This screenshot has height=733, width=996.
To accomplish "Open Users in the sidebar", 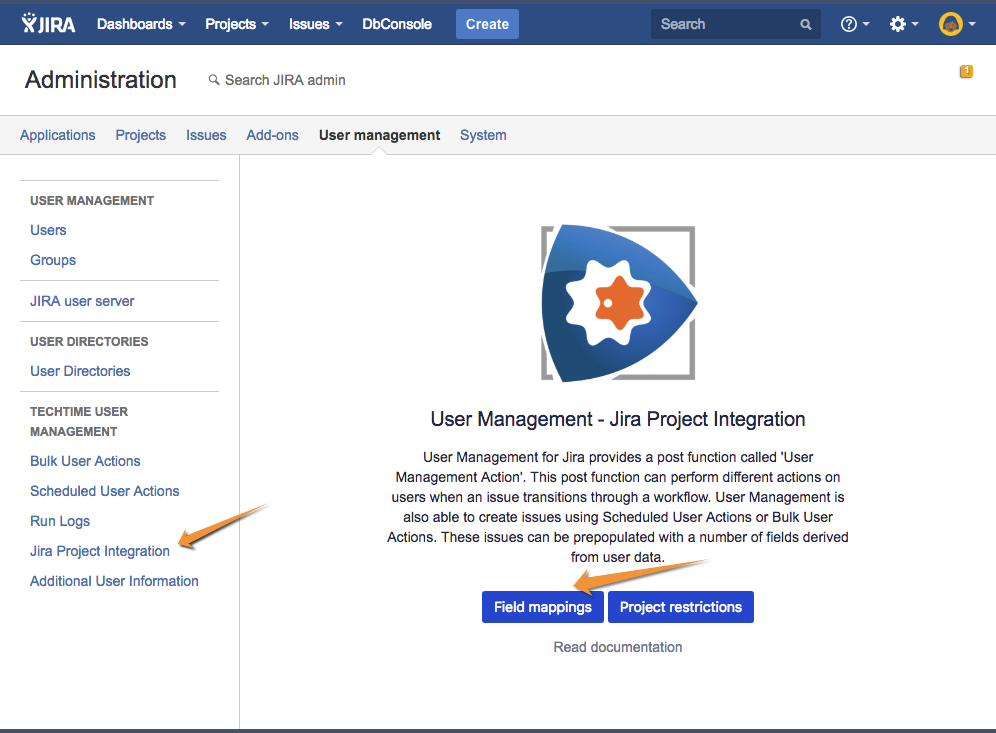I will pyautogui.click(x=48, y=230).
